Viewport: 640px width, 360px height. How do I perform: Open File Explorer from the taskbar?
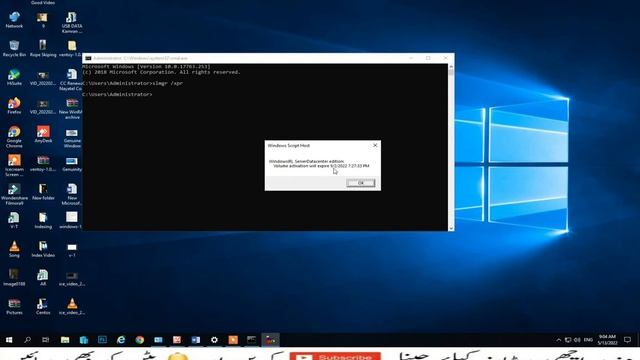(x=65, y=340)
